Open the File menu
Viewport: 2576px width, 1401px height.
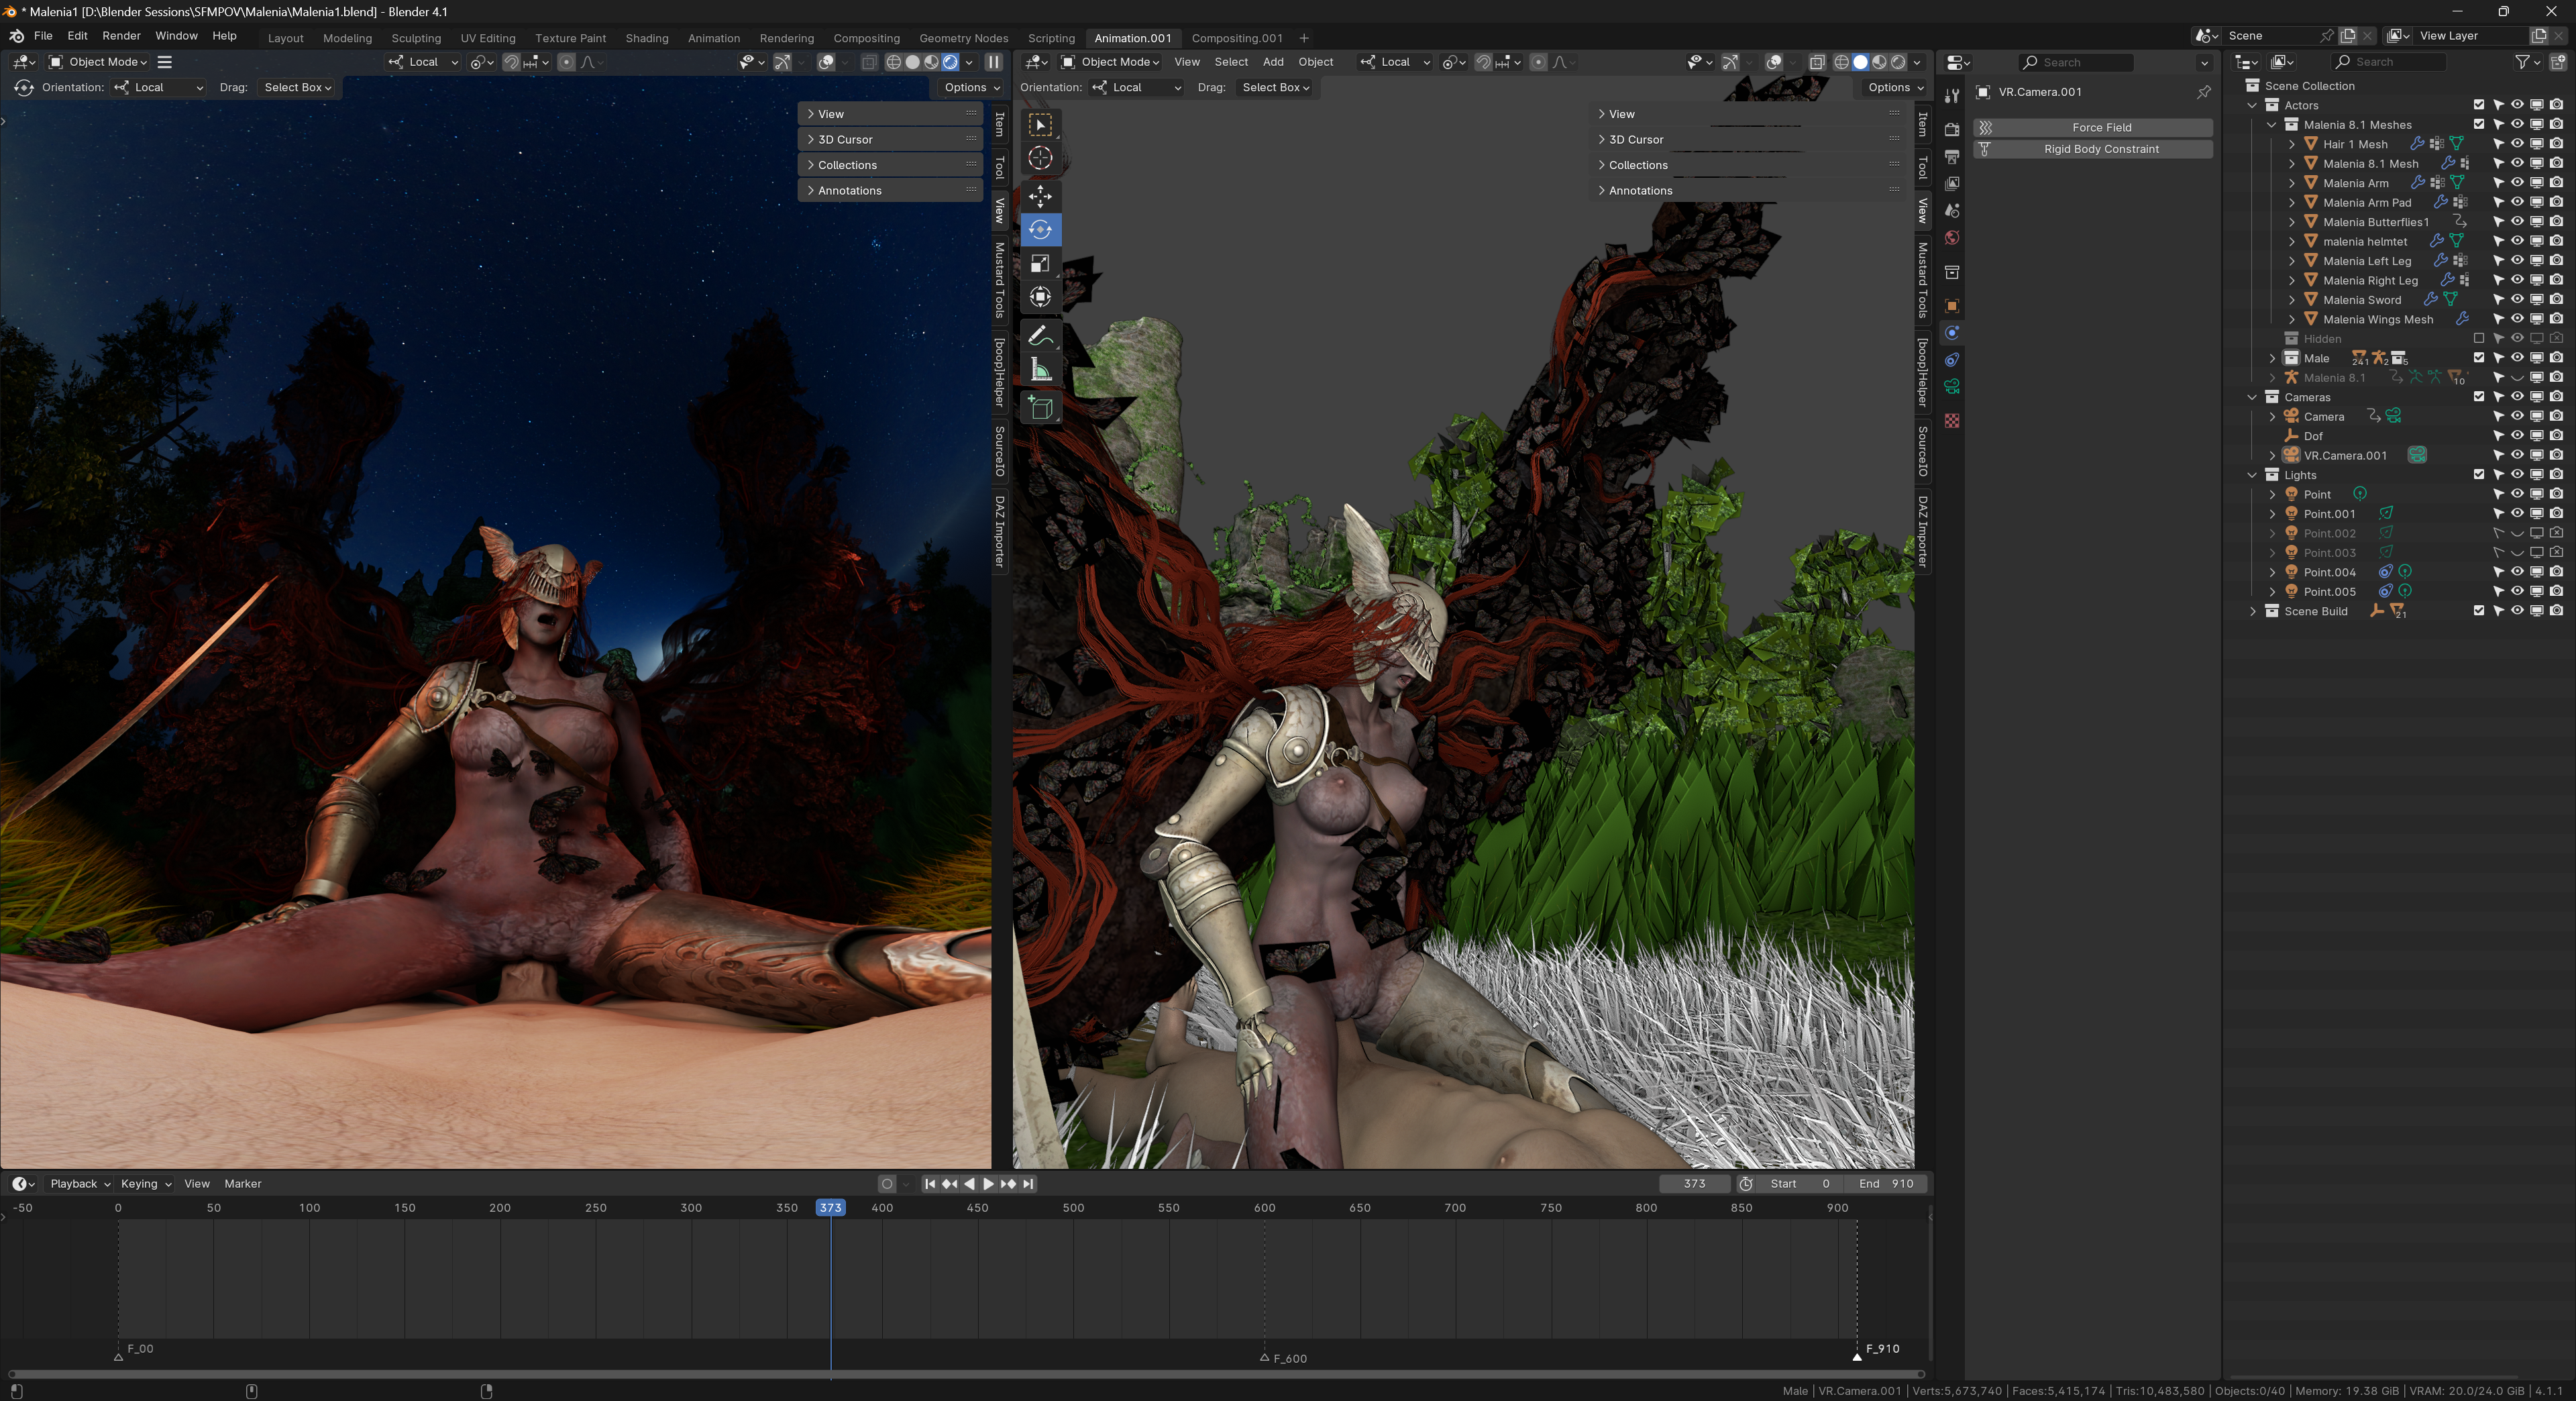pos(43,36)
